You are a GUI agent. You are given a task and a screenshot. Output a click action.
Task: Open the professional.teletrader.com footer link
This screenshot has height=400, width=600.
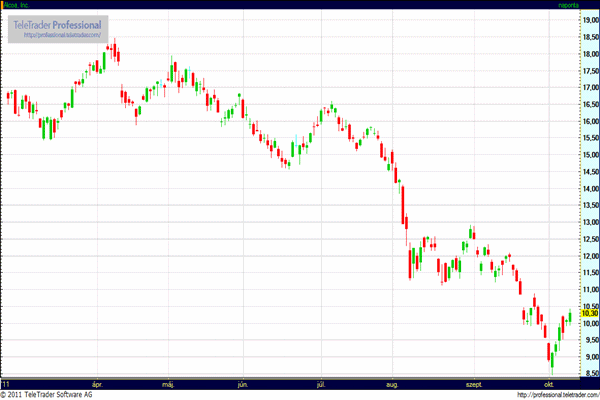point(556,394)
